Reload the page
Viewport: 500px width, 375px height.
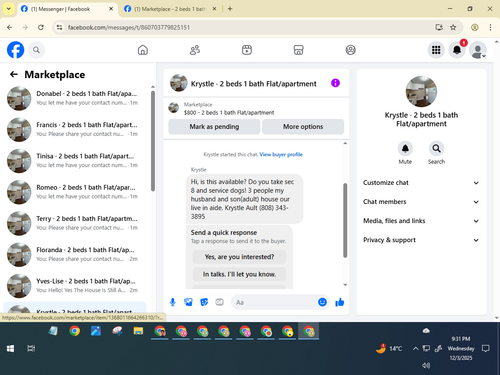[41, 27]
